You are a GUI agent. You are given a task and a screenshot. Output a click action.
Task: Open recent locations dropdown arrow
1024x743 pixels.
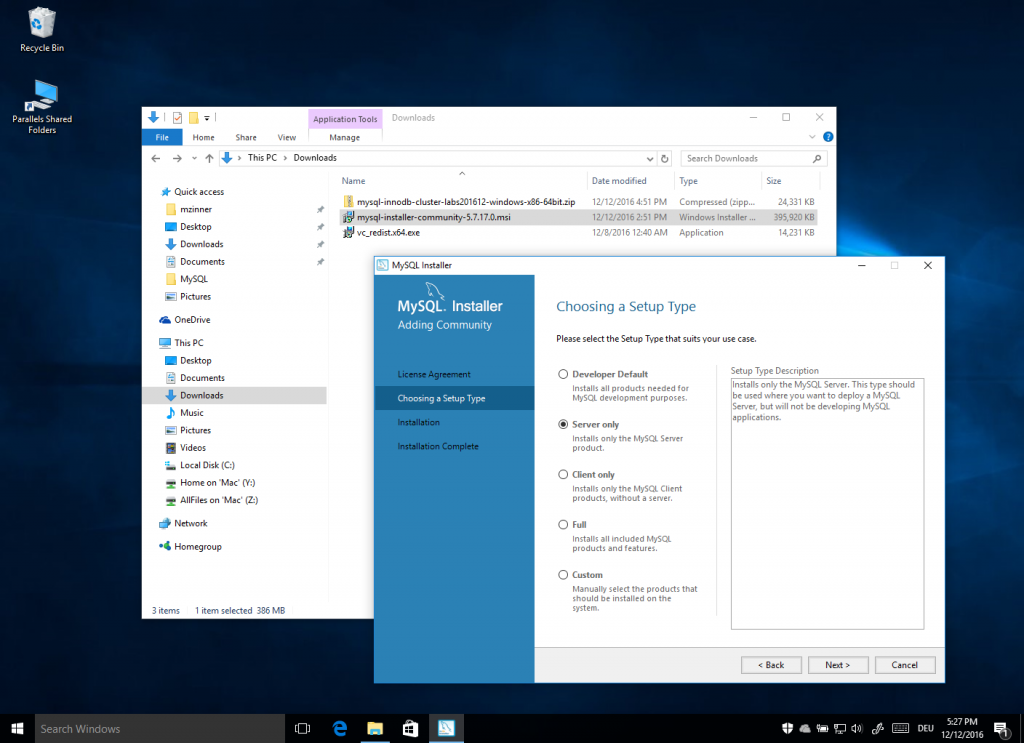point(194,158)
